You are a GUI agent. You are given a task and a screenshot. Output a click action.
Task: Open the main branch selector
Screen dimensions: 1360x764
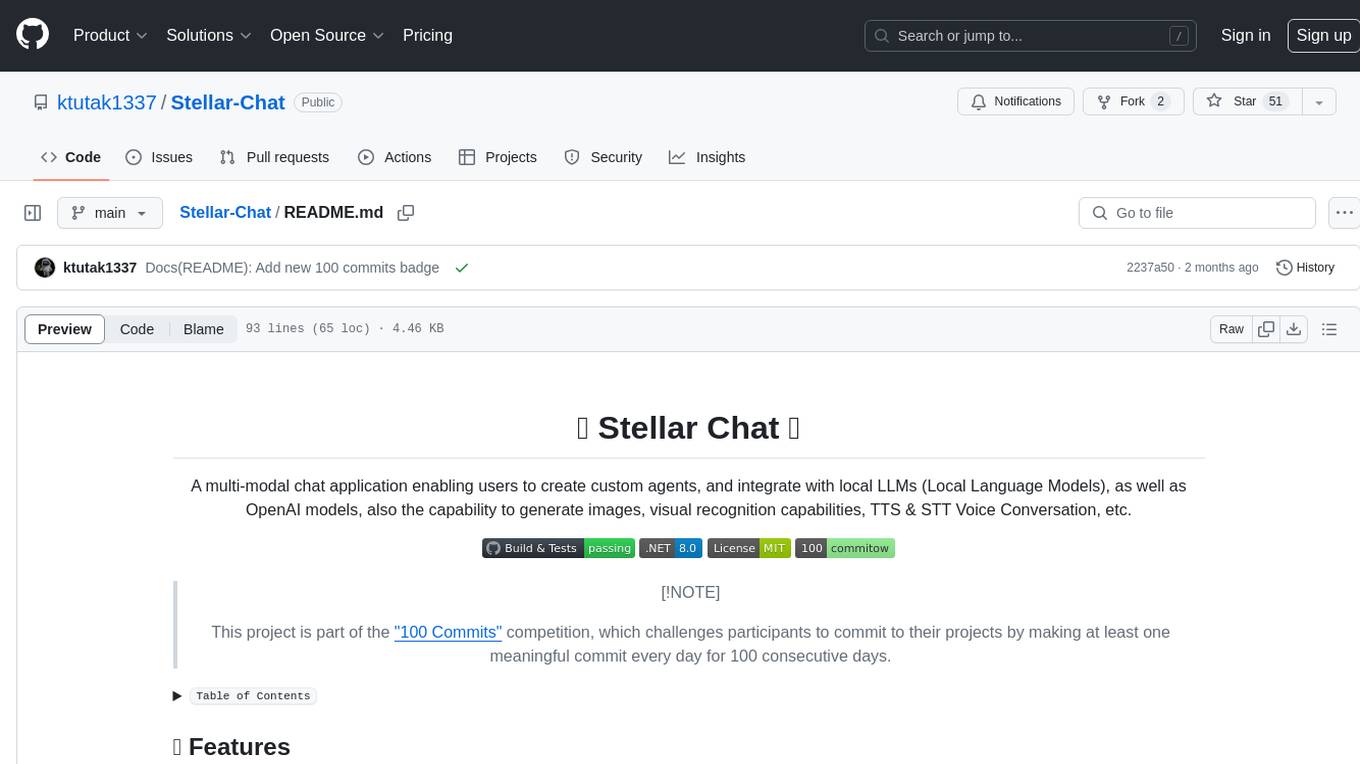tap(110, 213)
